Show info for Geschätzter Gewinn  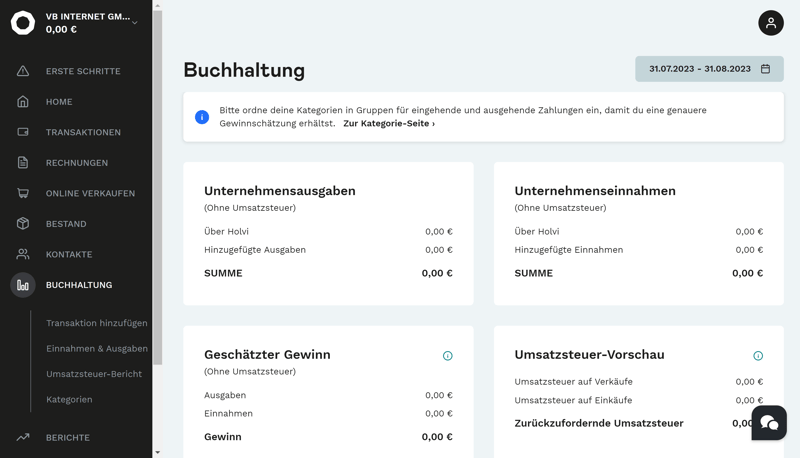point(447,356)
